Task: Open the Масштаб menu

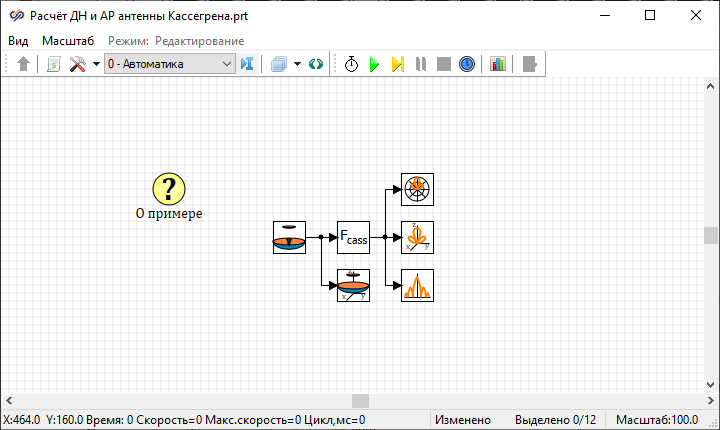Action: coord(68,40)
